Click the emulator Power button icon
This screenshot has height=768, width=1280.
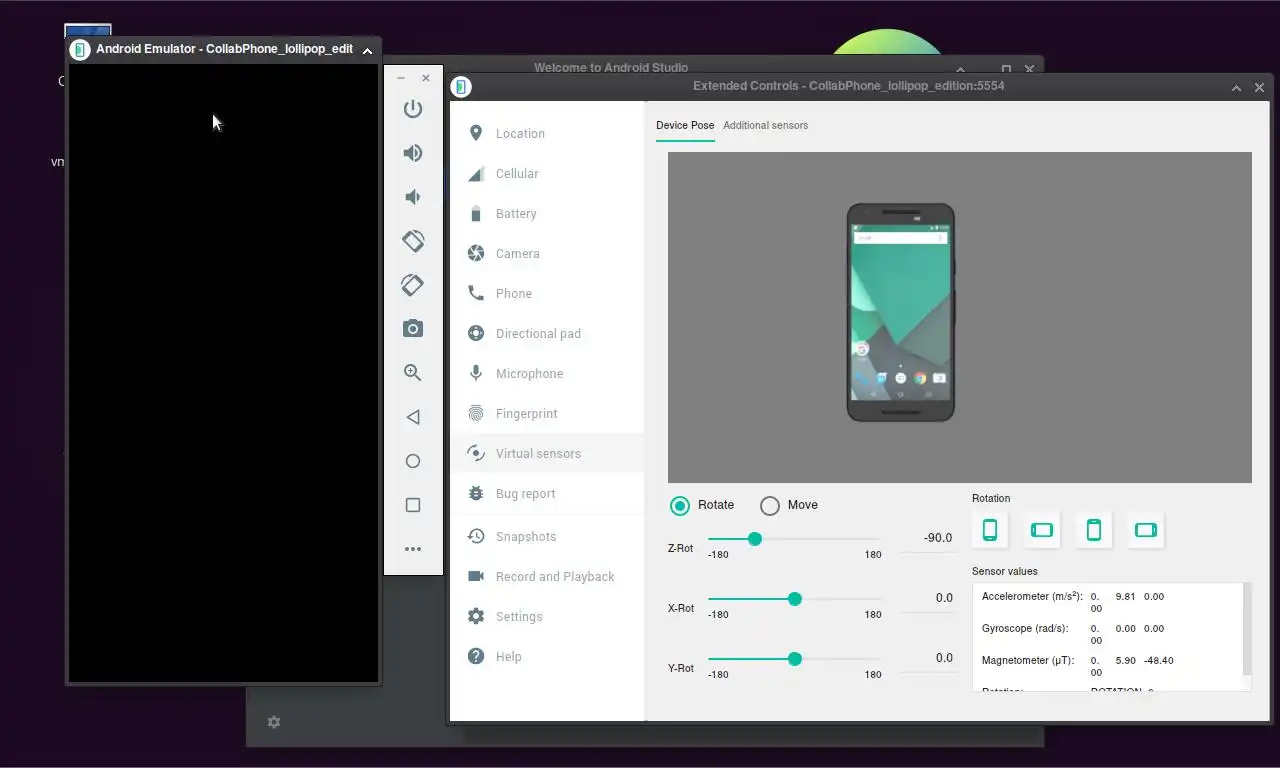[413, 109]
